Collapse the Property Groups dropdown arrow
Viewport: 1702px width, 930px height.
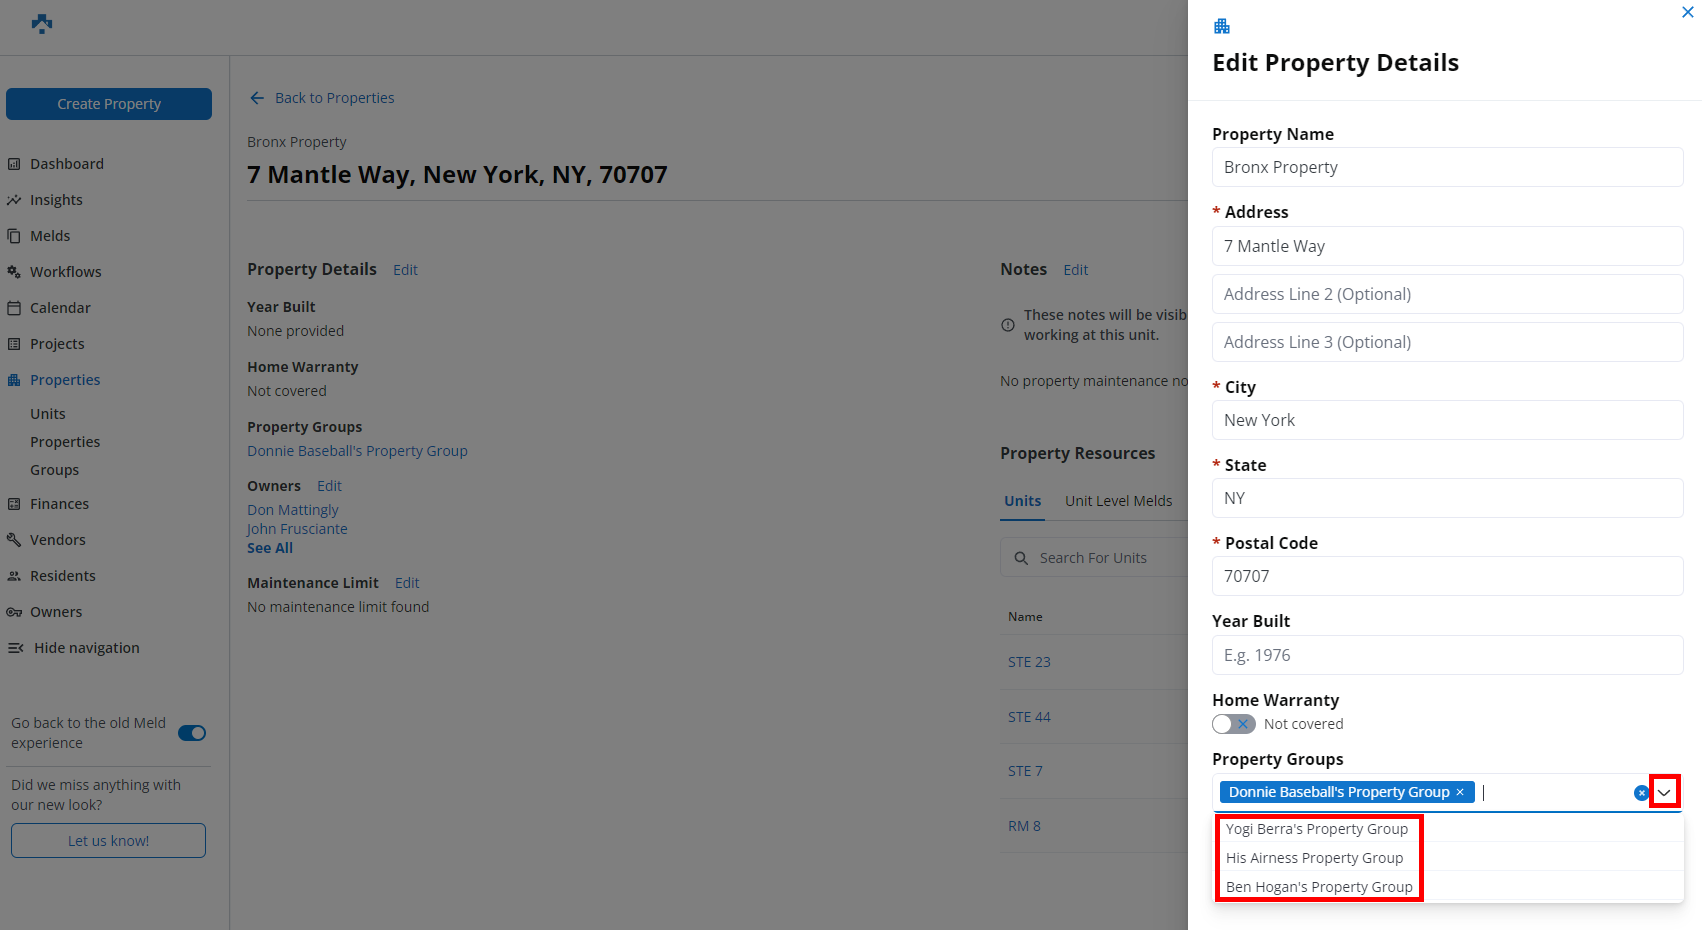(1664, 793)
